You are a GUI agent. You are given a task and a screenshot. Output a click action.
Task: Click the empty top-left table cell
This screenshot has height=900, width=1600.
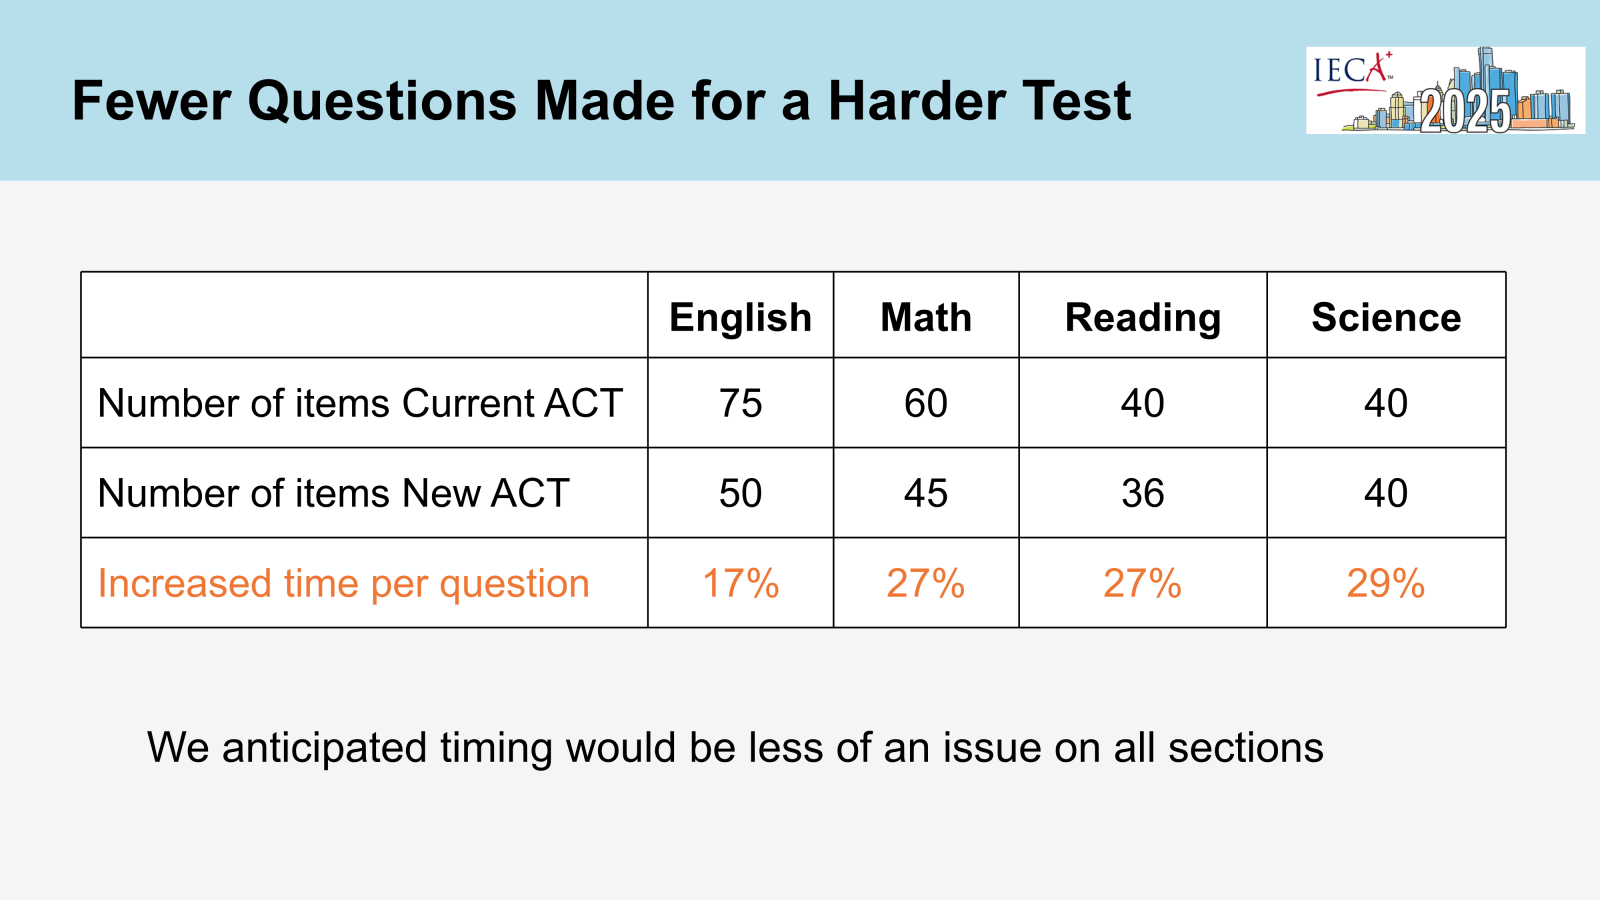(x=364, y=315)
